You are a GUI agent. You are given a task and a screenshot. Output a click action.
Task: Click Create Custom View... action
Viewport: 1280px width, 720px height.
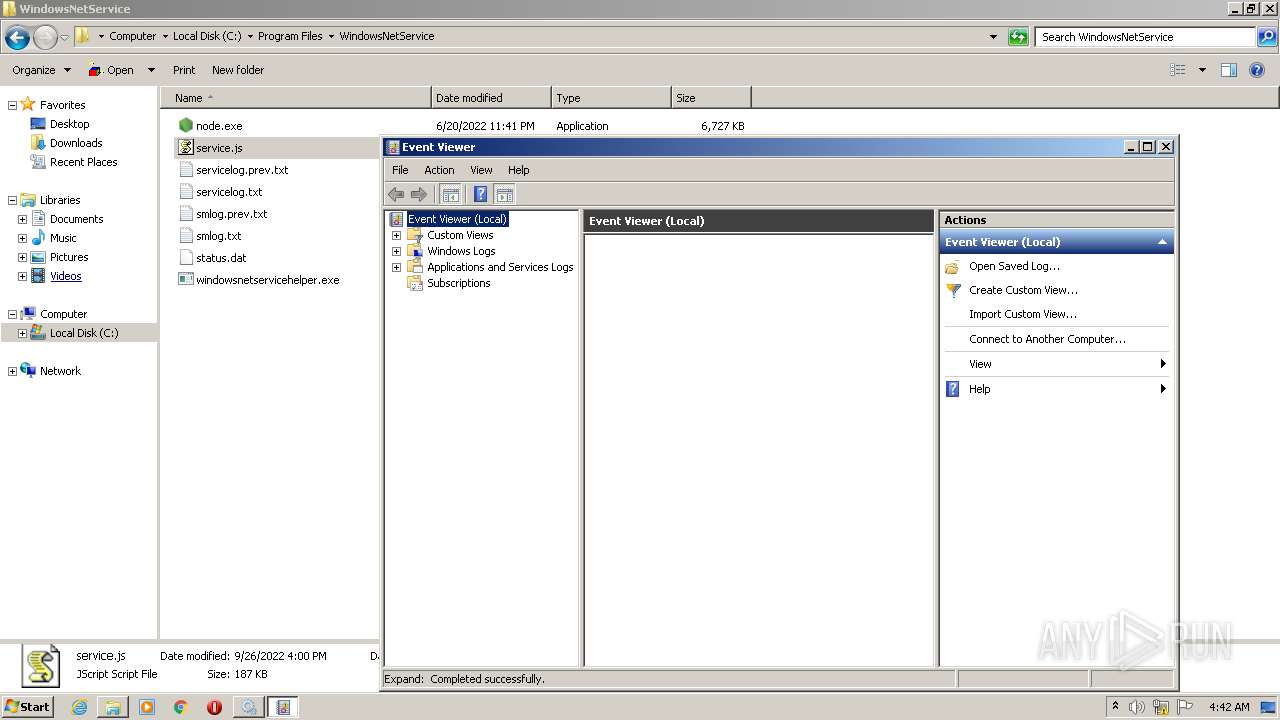(x=1023, y=290)
